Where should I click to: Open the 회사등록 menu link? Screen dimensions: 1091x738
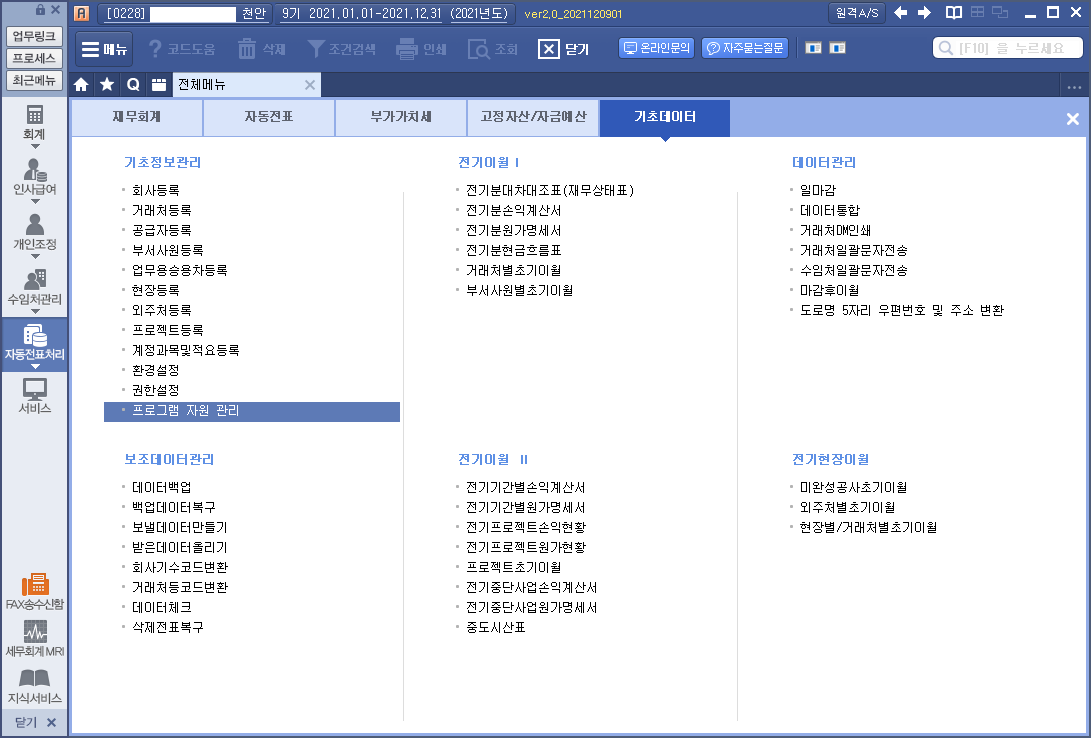(x=156, y=190)
